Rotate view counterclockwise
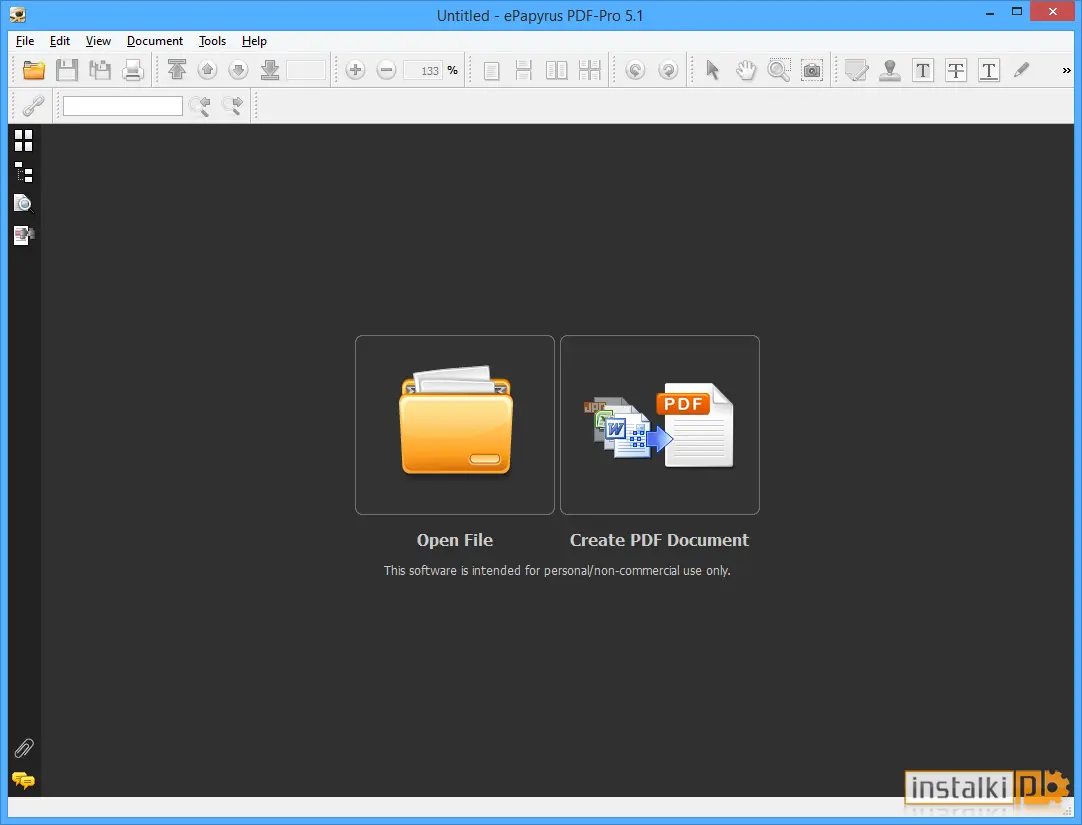Viewport: 1082px width, 825px height. tap(636, 70)
